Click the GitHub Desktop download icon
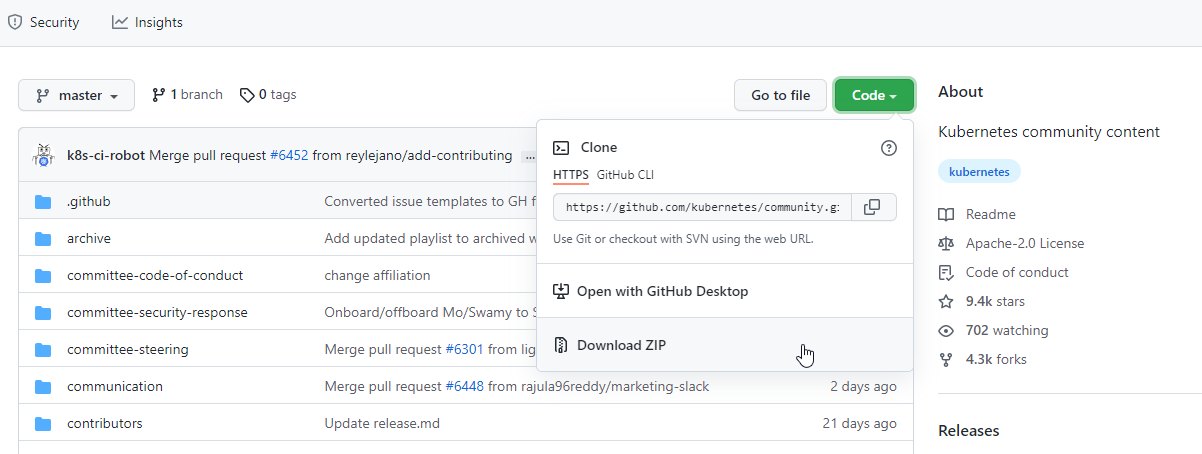Image resolution: width=1202 pixels, height=454 pixels. point(561,291)
